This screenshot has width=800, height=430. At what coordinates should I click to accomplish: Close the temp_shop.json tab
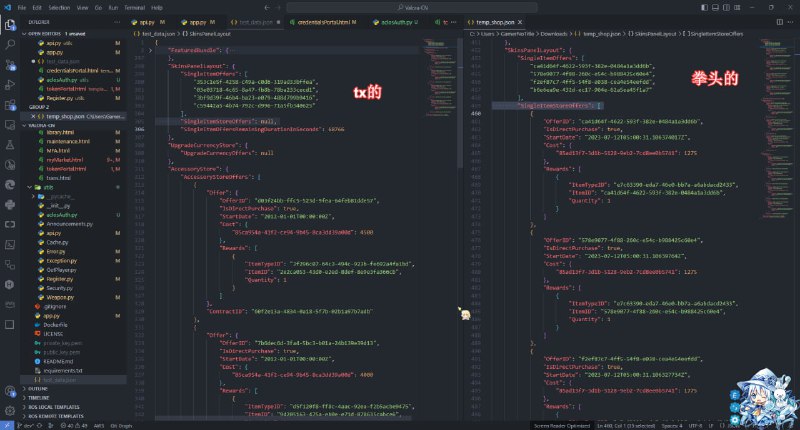click(x=520, y=22)
